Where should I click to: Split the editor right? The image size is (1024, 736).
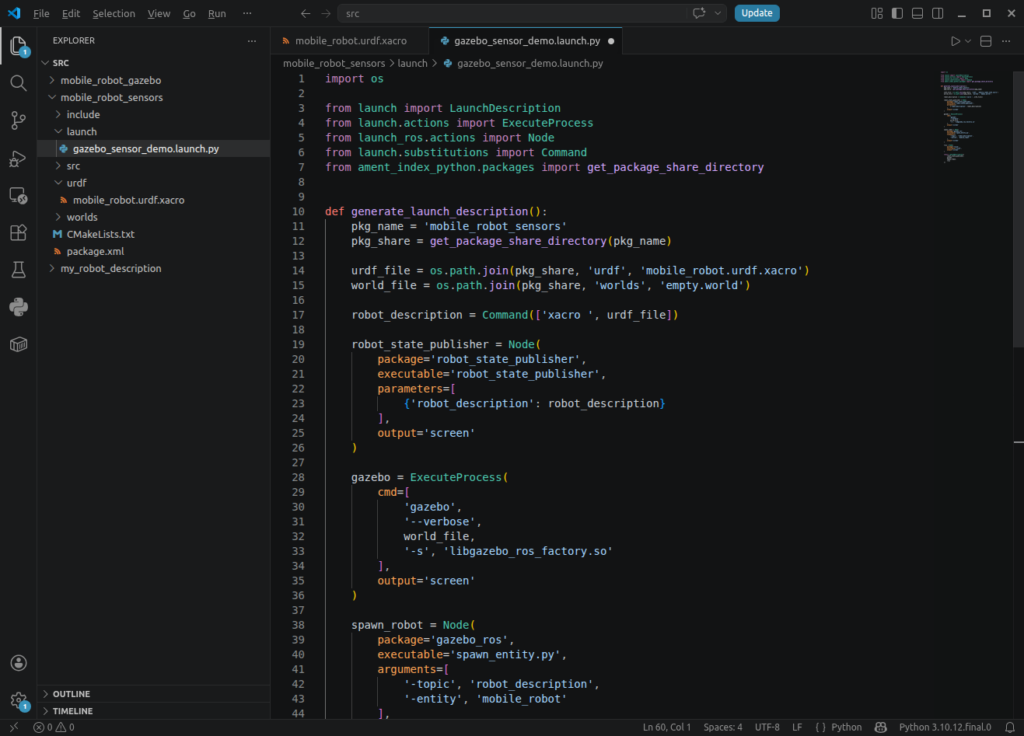(x=985, y=40)
